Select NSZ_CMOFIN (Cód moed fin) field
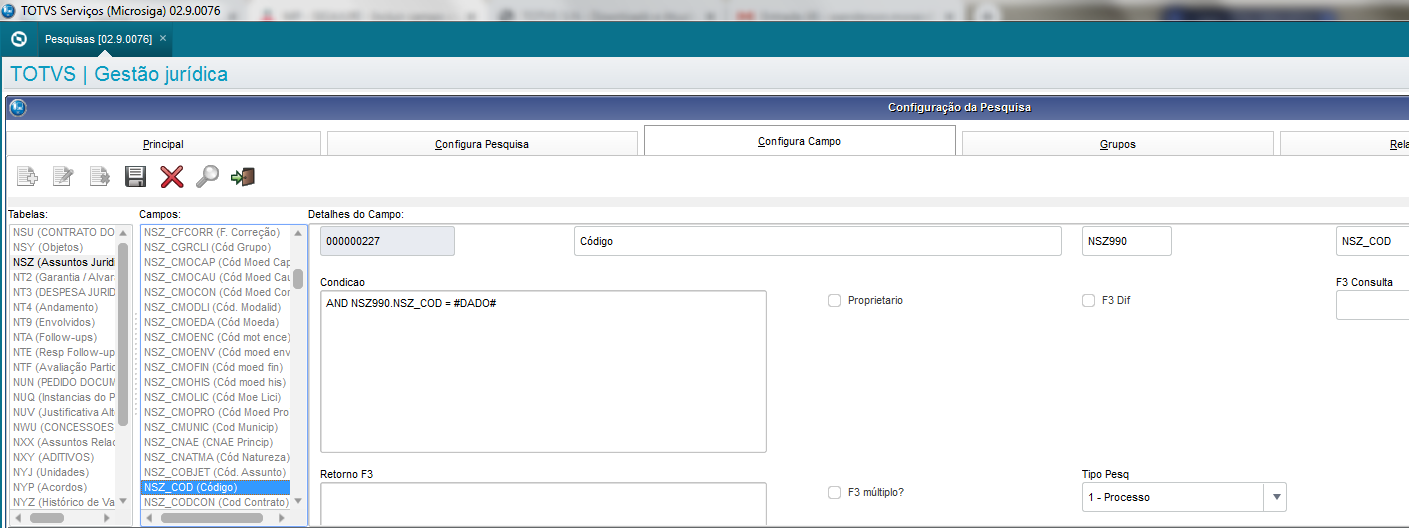Image resolution: width=1409 pixels, height=528 pixels. click(216, 367)
